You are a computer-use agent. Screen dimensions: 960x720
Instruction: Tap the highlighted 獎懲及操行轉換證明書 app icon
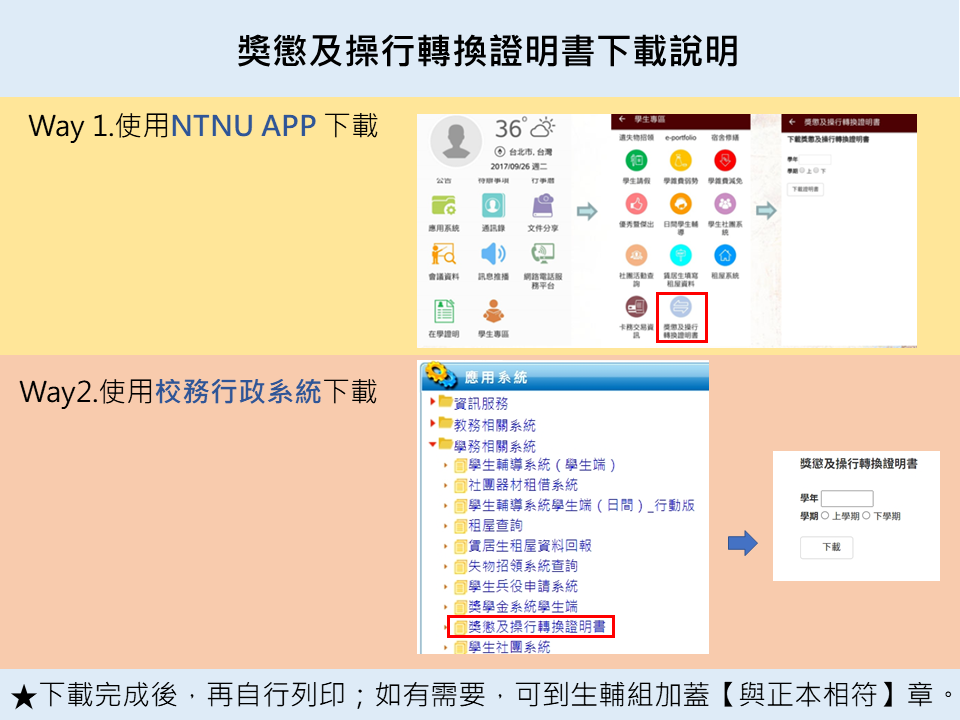(682, 308)
